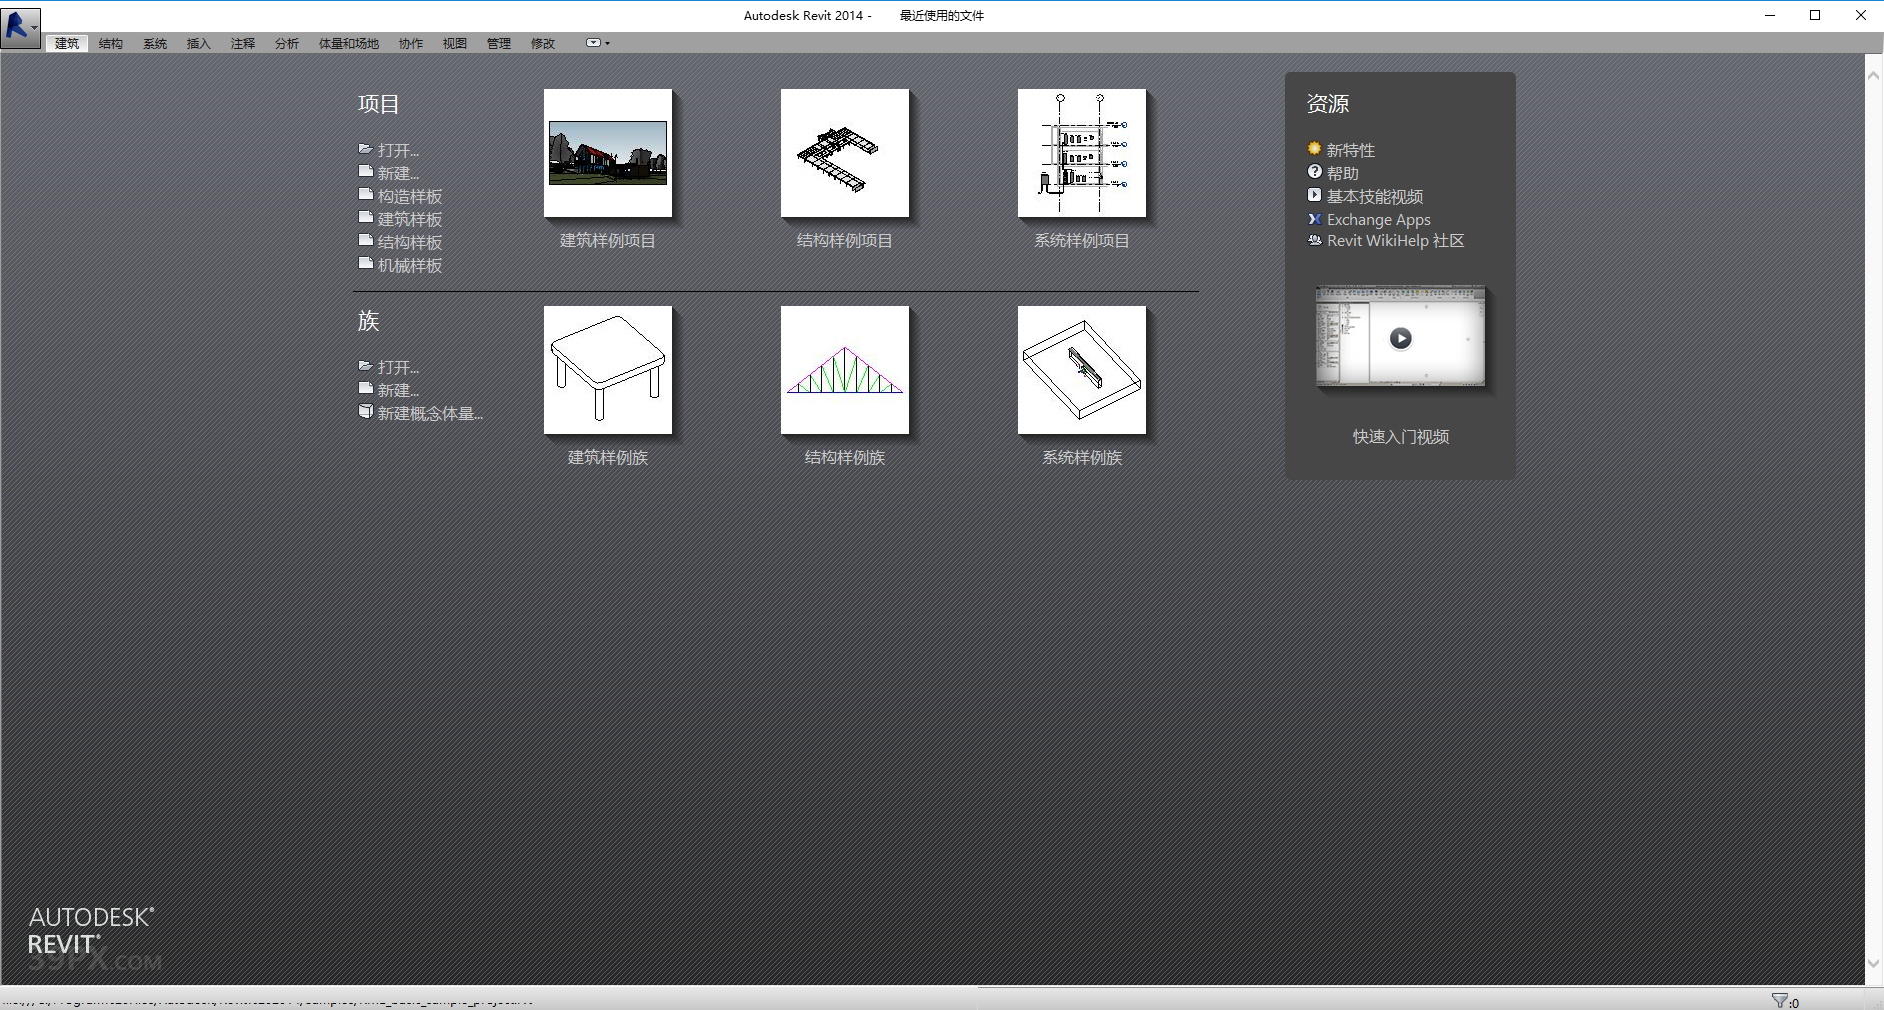Click the 机械样板 link
1884x1010 pixels.
point(409,264)
